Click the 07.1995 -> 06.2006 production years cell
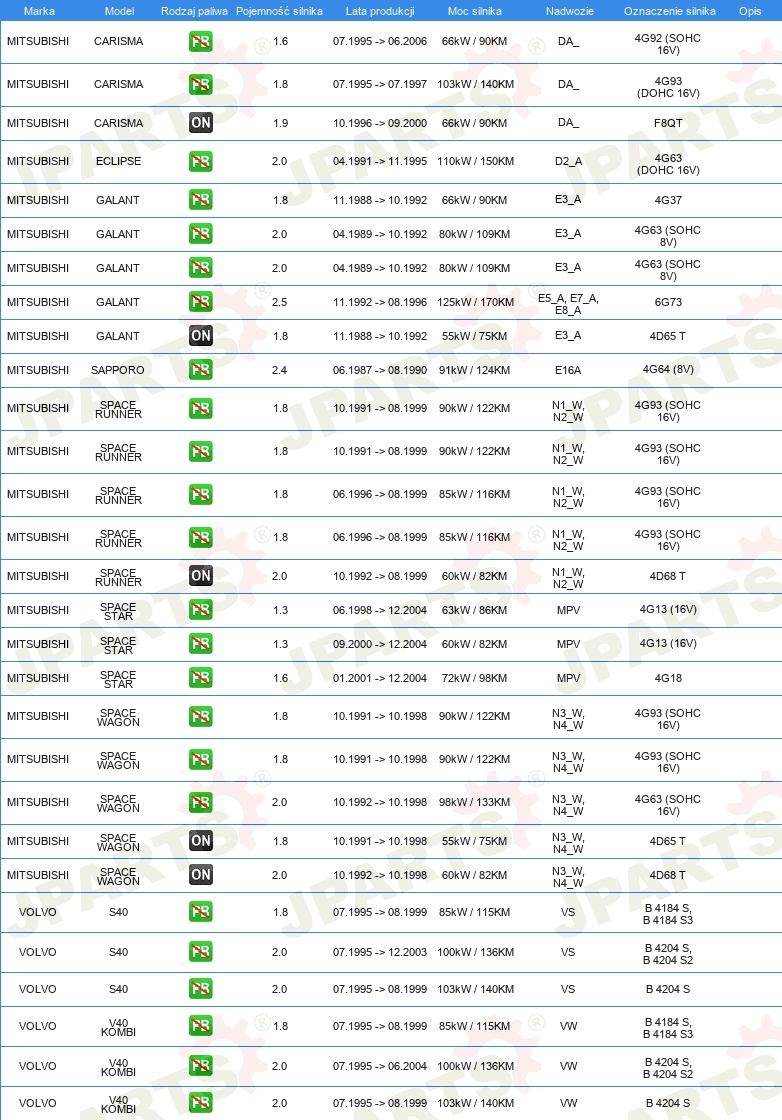This screenshot has width=782, height=1120. click(380, 41)
